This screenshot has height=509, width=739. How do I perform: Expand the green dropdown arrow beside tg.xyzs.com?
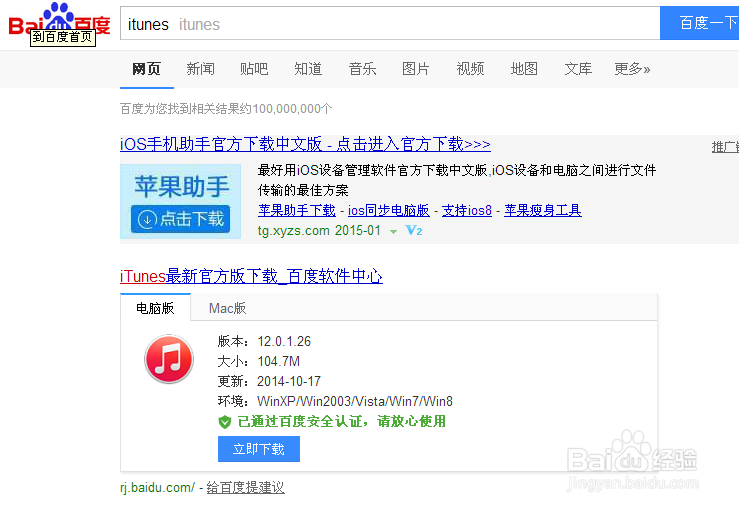point(393,231)
